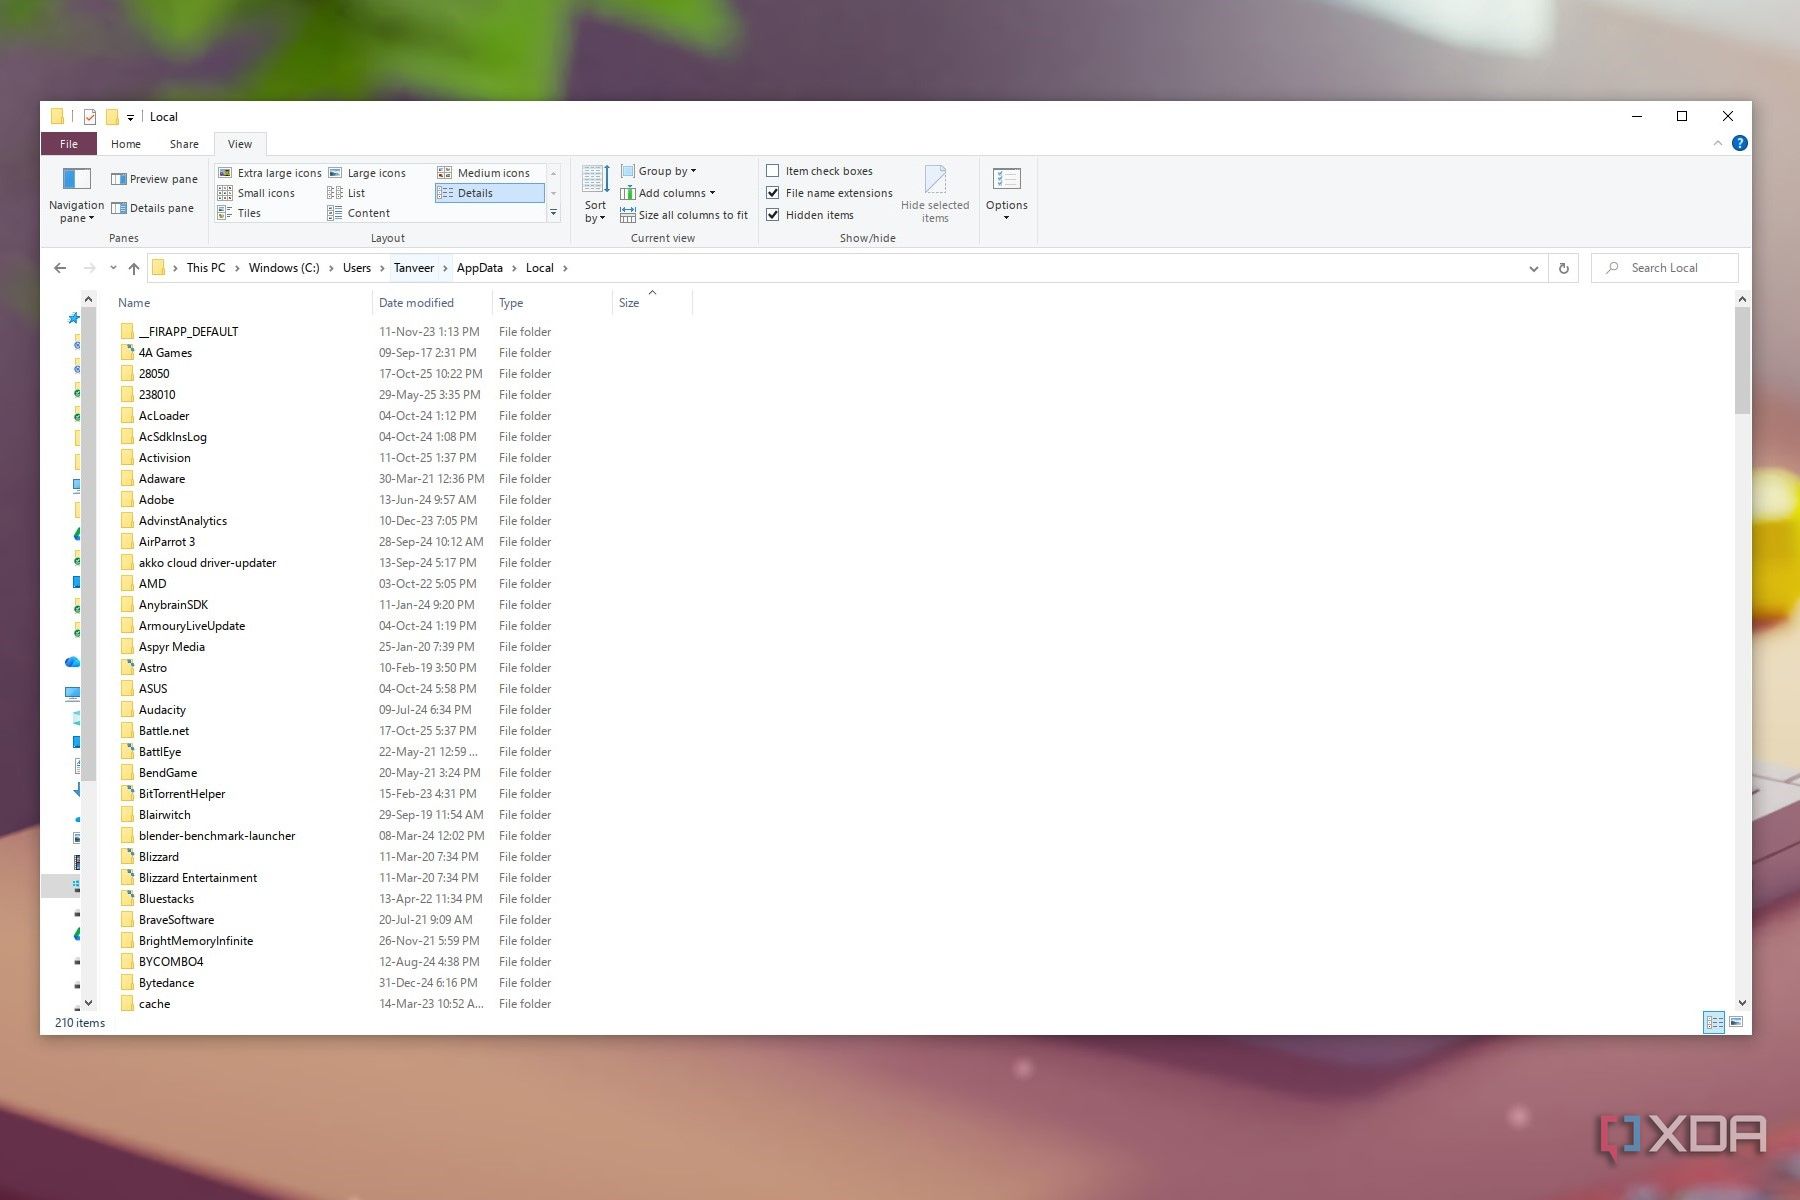Select the Details layout
This screenshot has height=1200, width=1800.
[x=490, y=193]
